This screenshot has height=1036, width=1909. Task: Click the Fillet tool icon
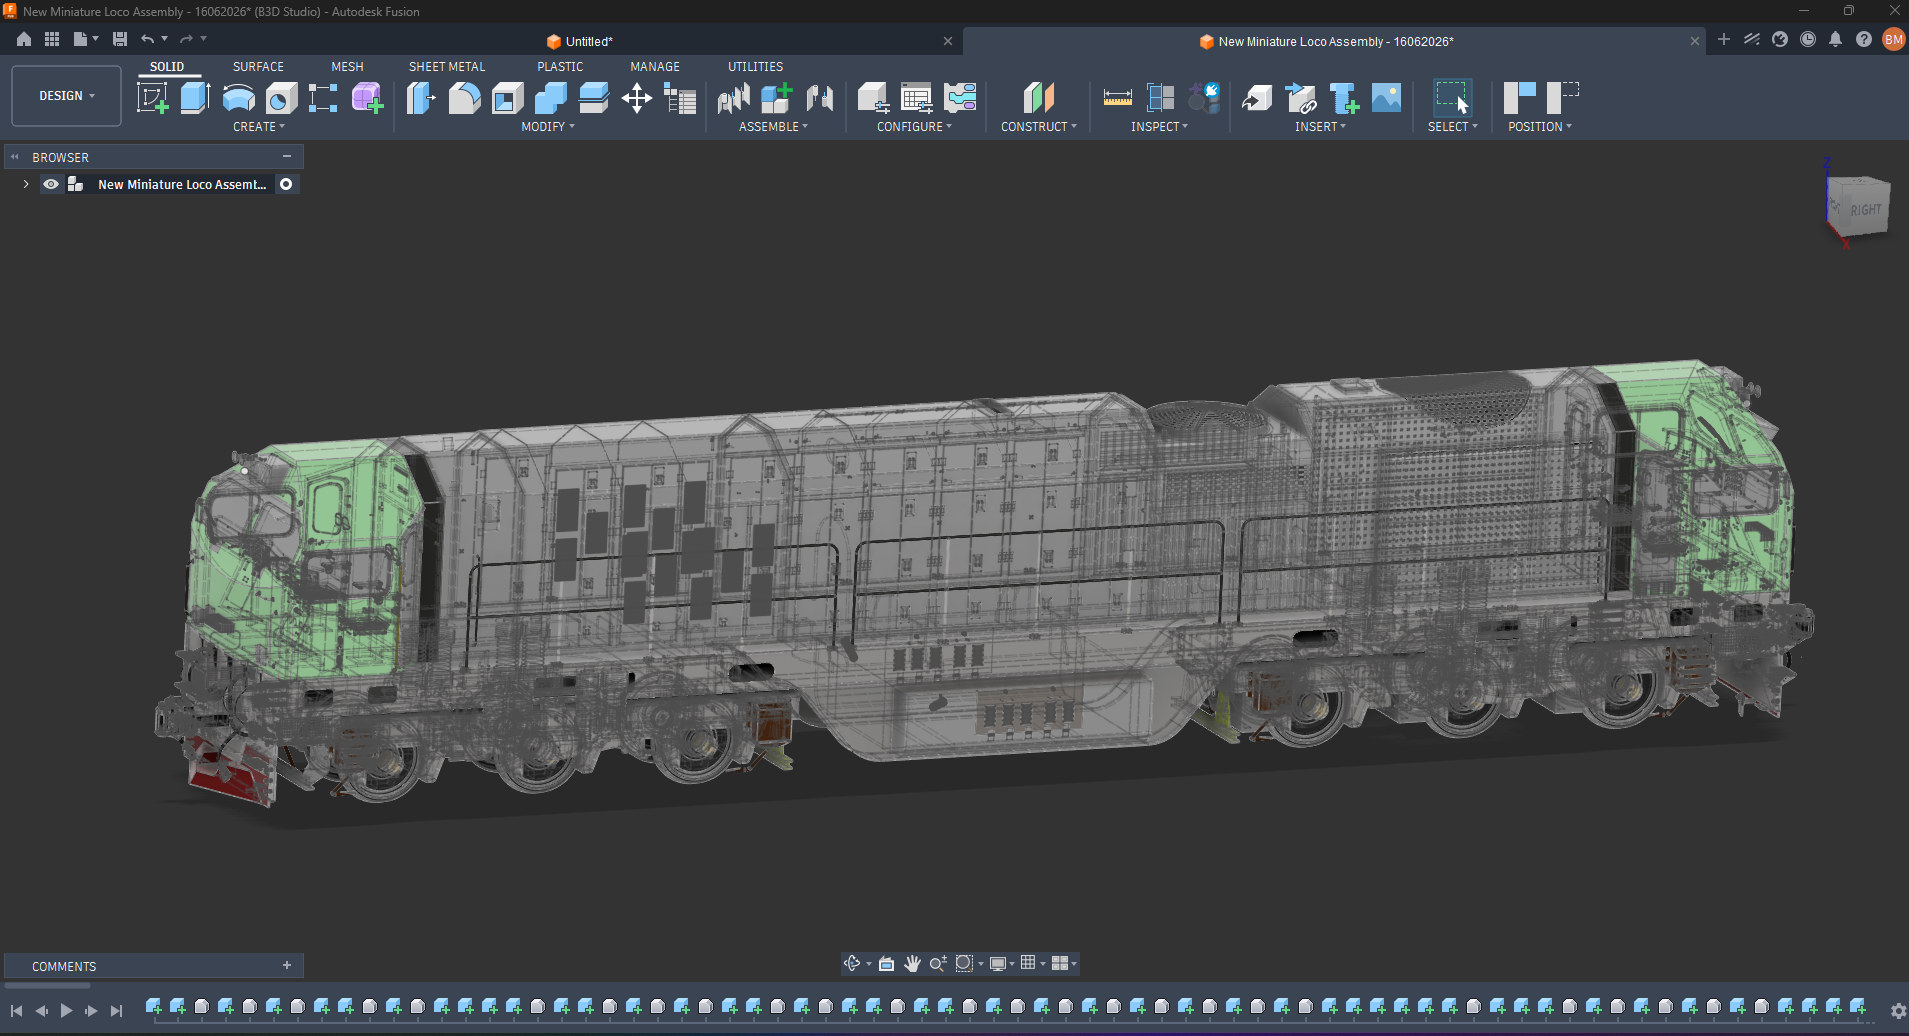click(x=464, y=98)
